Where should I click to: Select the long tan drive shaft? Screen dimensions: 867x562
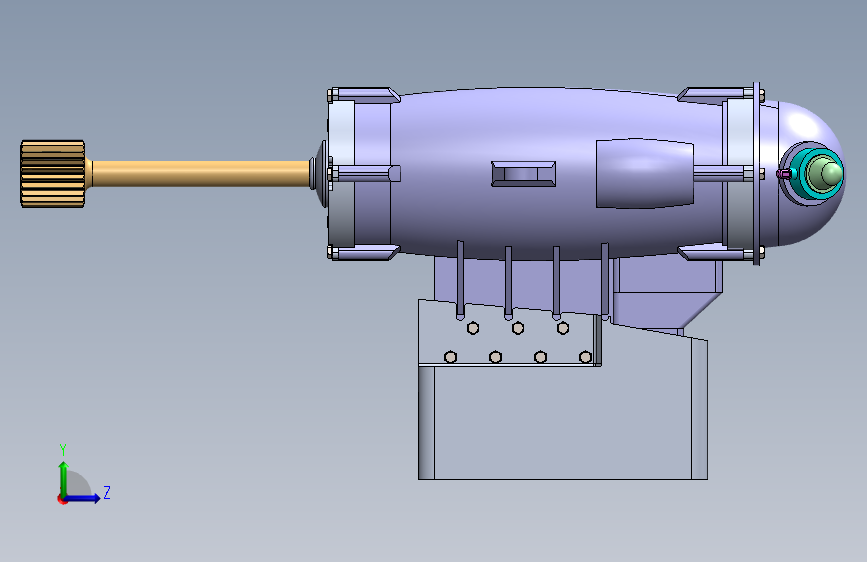pyautogui.click(x=200, y=173)
